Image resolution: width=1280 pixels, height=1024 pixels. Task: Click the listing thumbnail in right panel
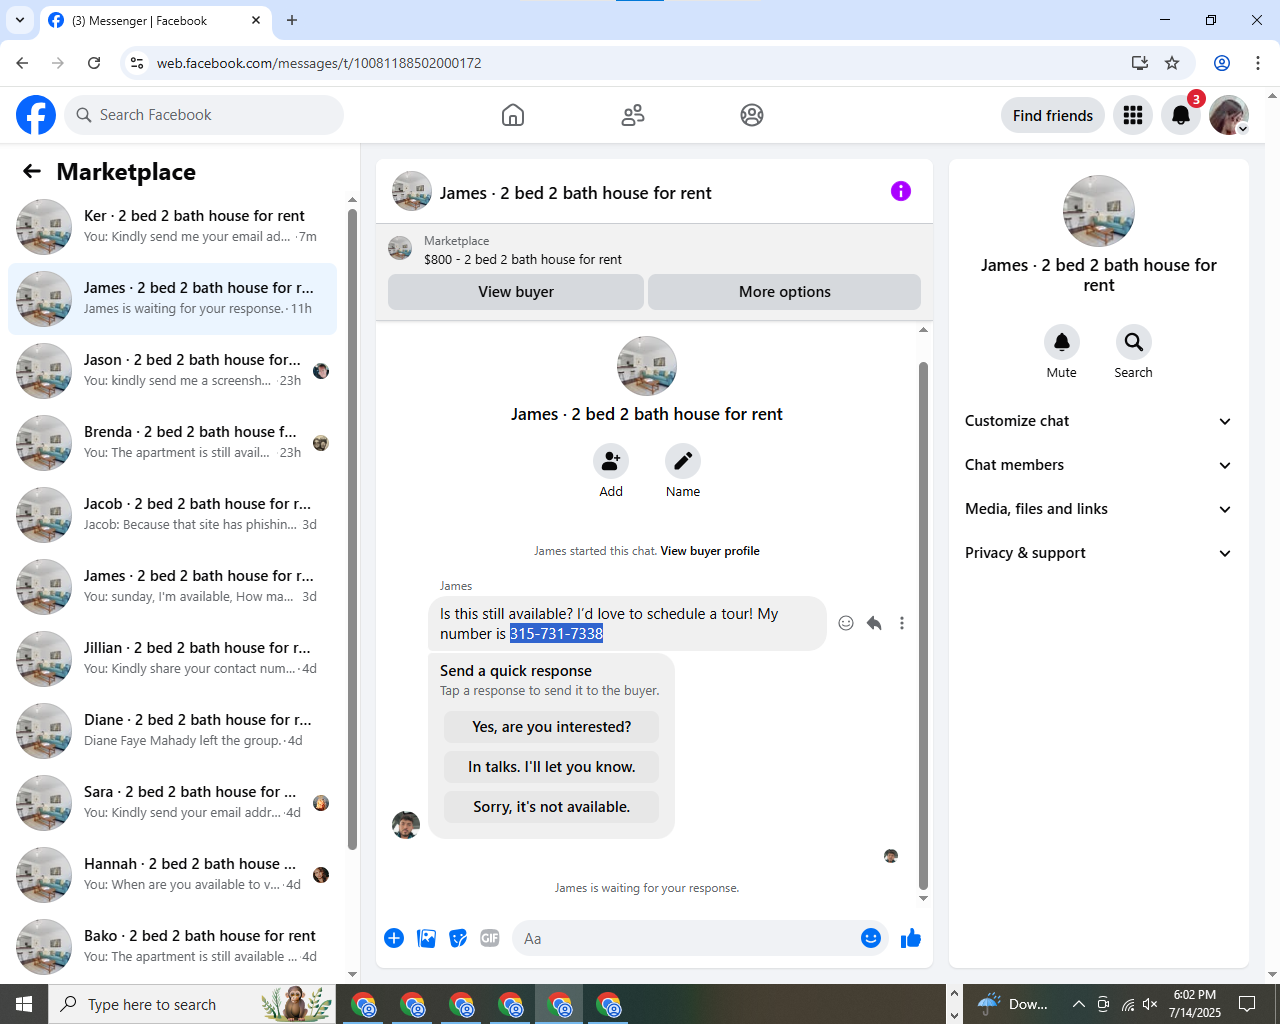tap(1099, 211)
